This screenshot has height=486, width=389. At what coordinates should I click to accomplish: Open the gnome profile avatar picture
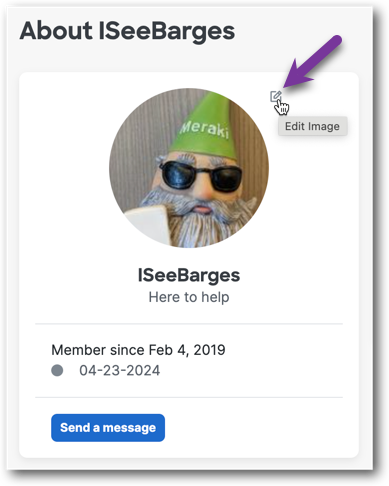point(189,168)
